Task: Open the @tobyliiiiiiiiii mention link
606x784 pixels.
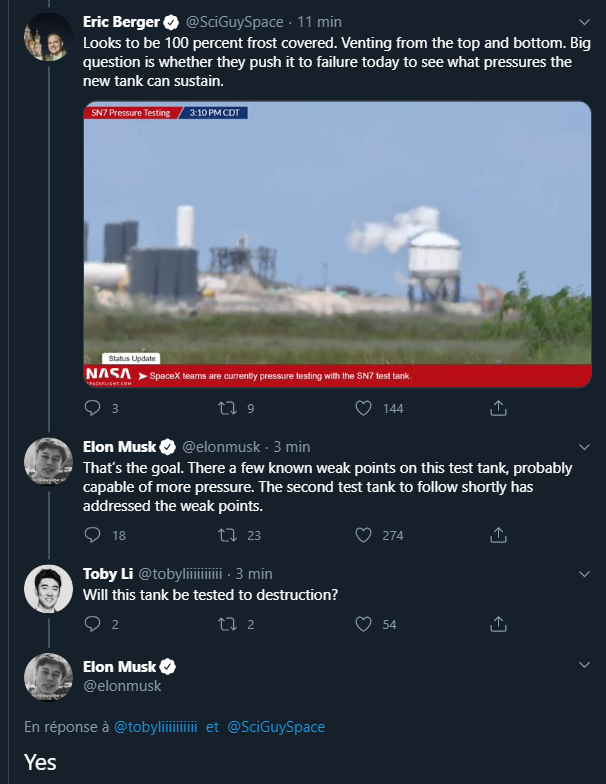Action: pos(155,727)
